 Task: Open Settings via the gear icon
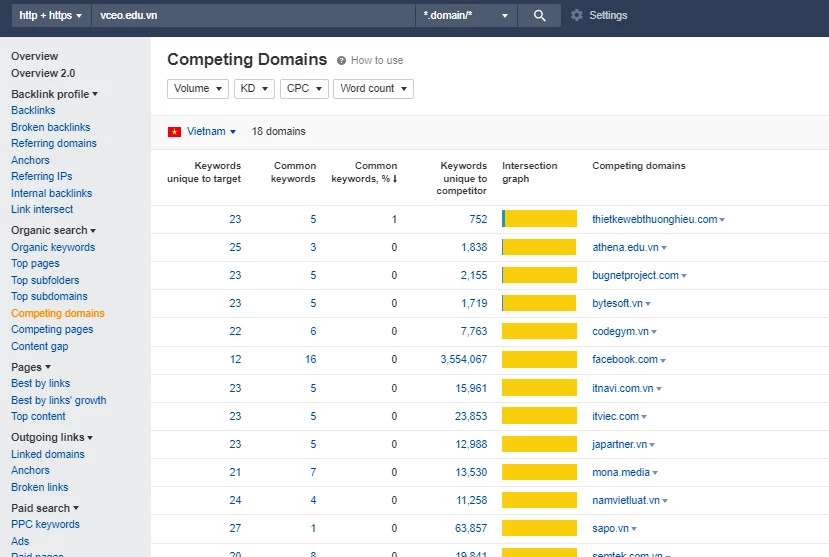pos(577,16)
